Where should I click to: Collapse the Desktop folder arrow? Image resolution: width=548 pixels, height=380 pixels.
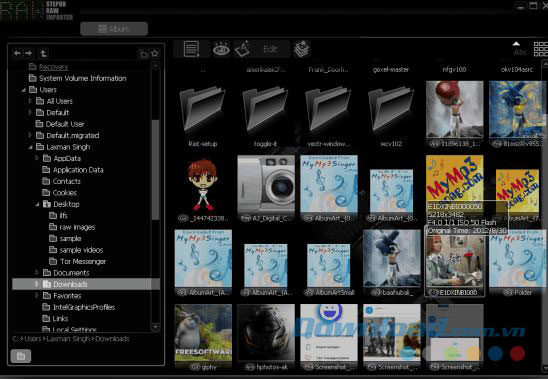(37, 204)
